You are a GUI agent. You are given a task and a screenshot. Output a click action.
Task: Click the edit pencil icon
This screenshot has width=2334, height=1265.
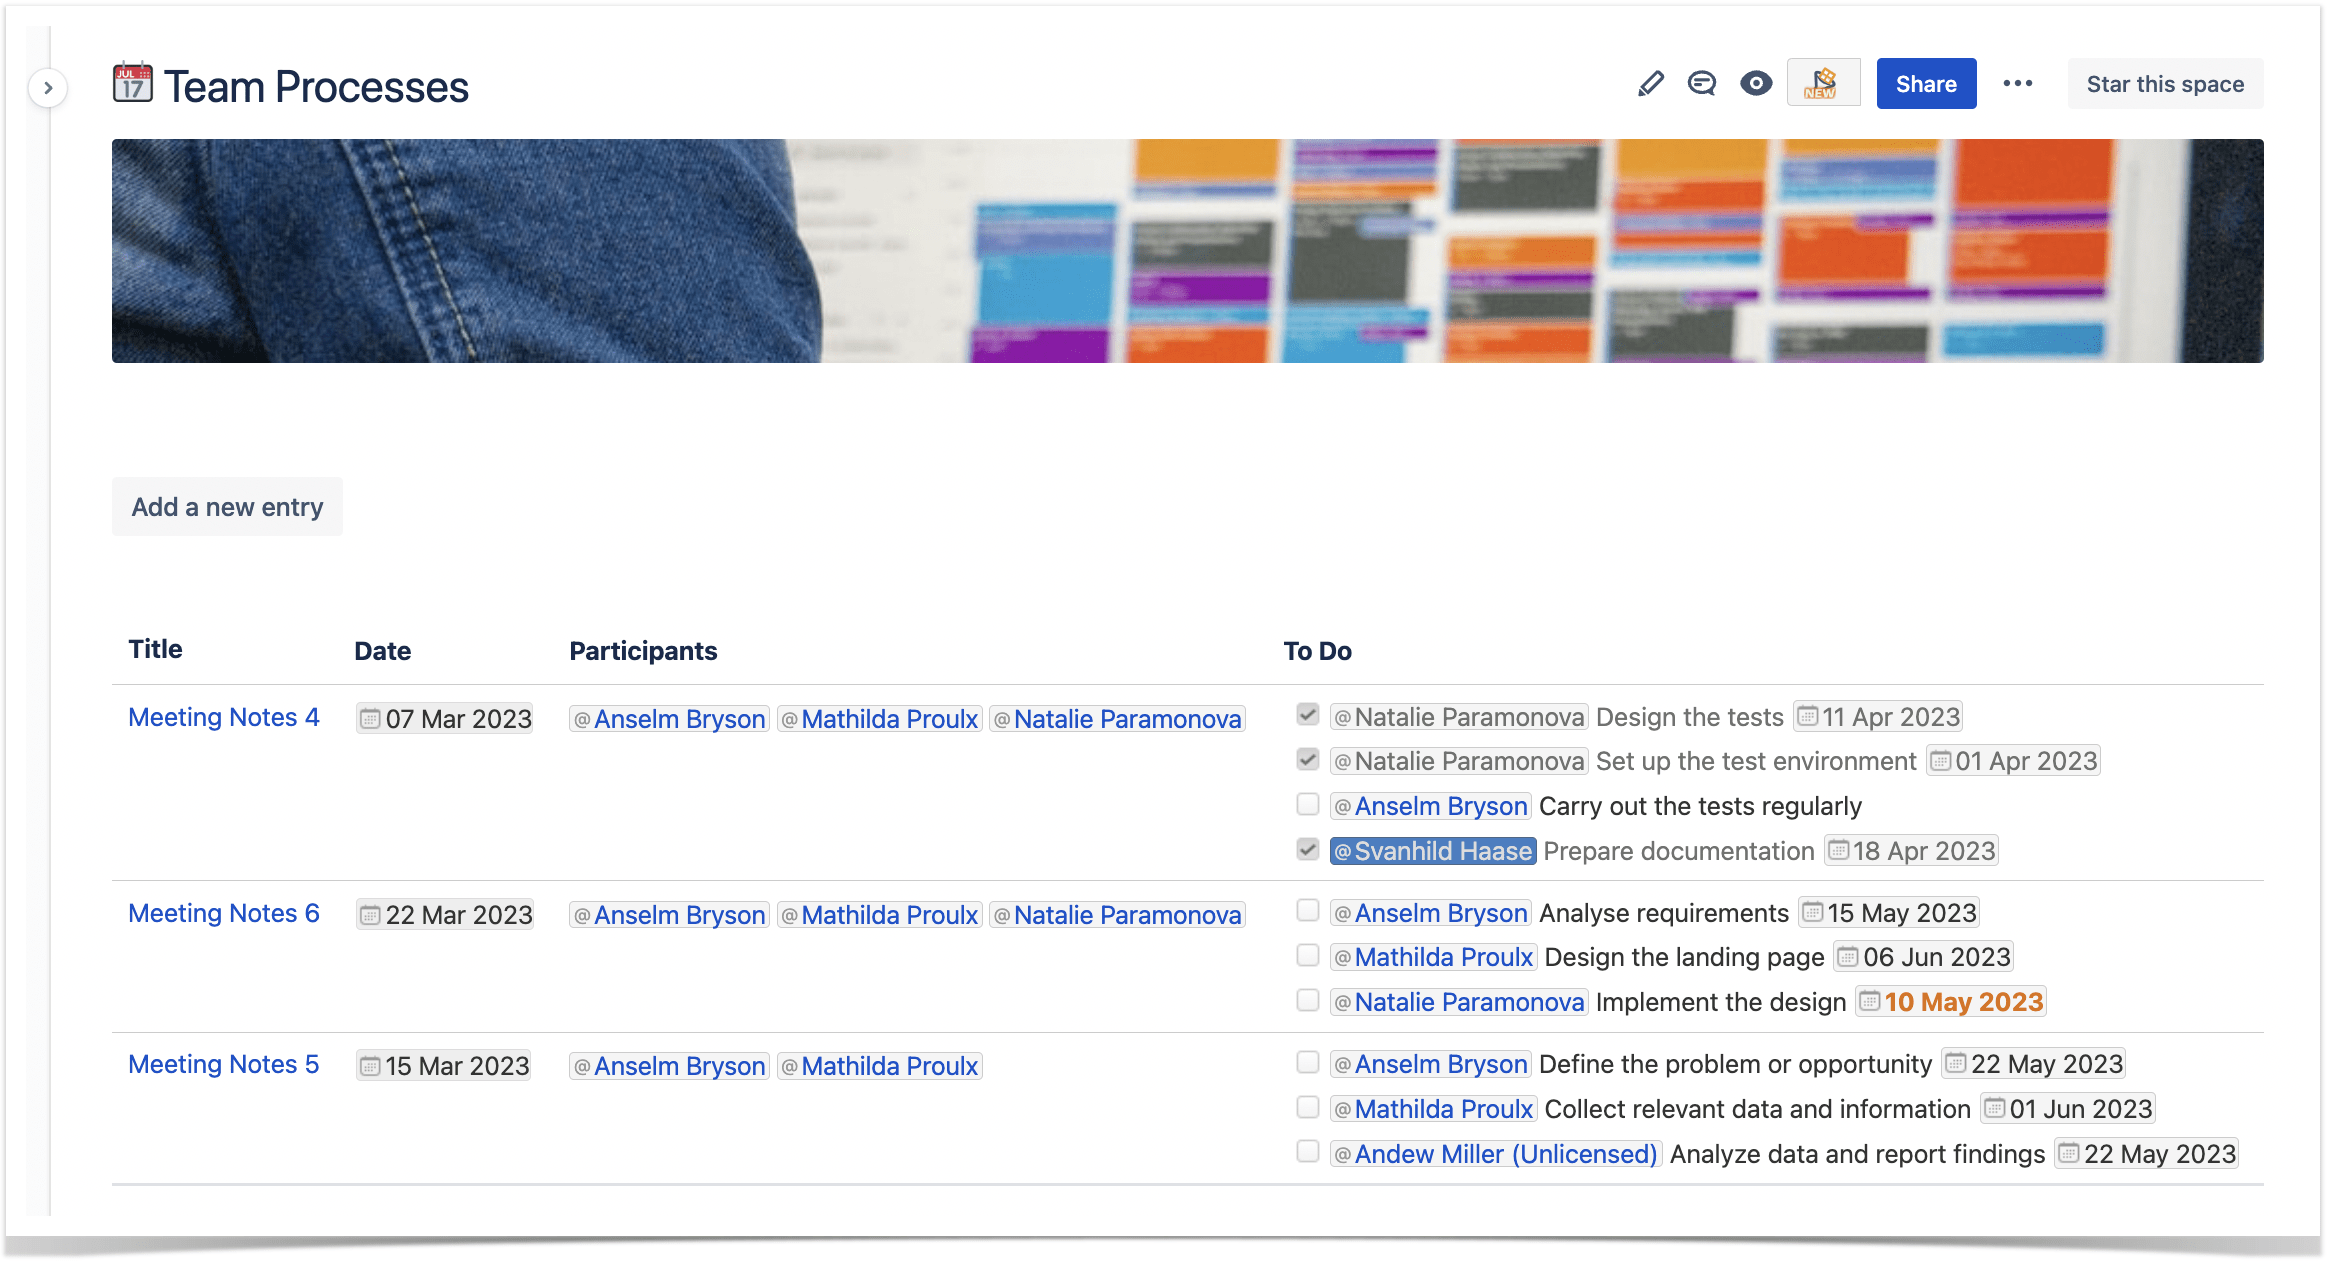click(x=1651, y=84)
